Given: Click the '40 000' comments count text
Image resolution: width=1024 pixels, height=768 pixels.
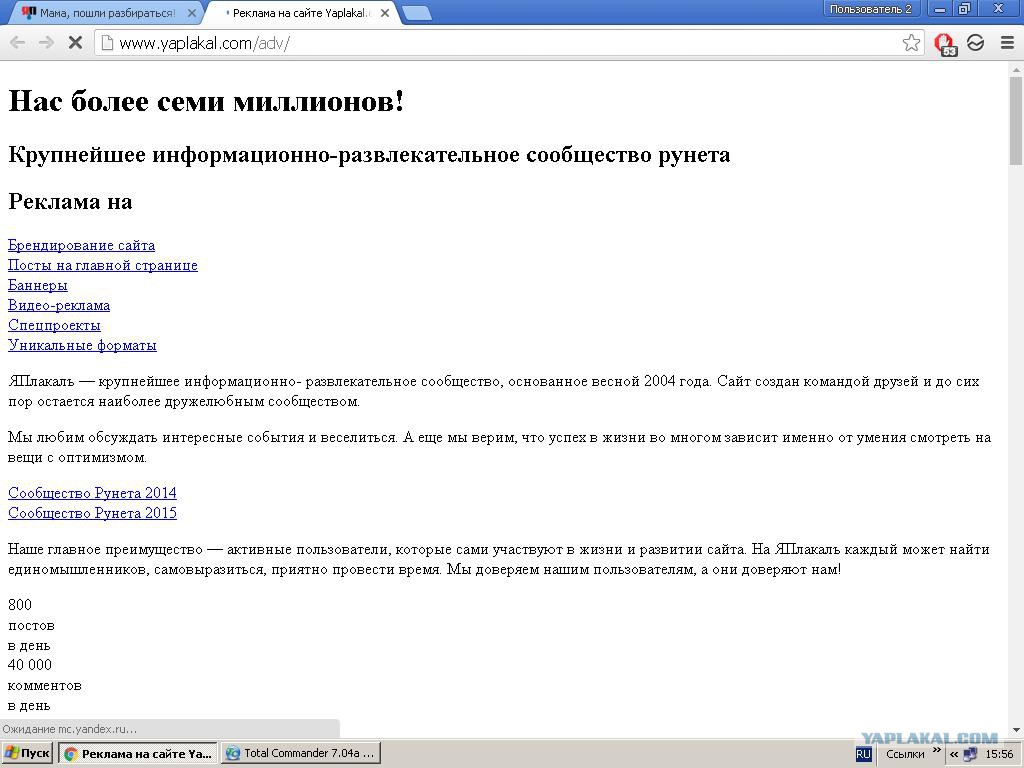Looking at the screenshot, I should point(30,665).
